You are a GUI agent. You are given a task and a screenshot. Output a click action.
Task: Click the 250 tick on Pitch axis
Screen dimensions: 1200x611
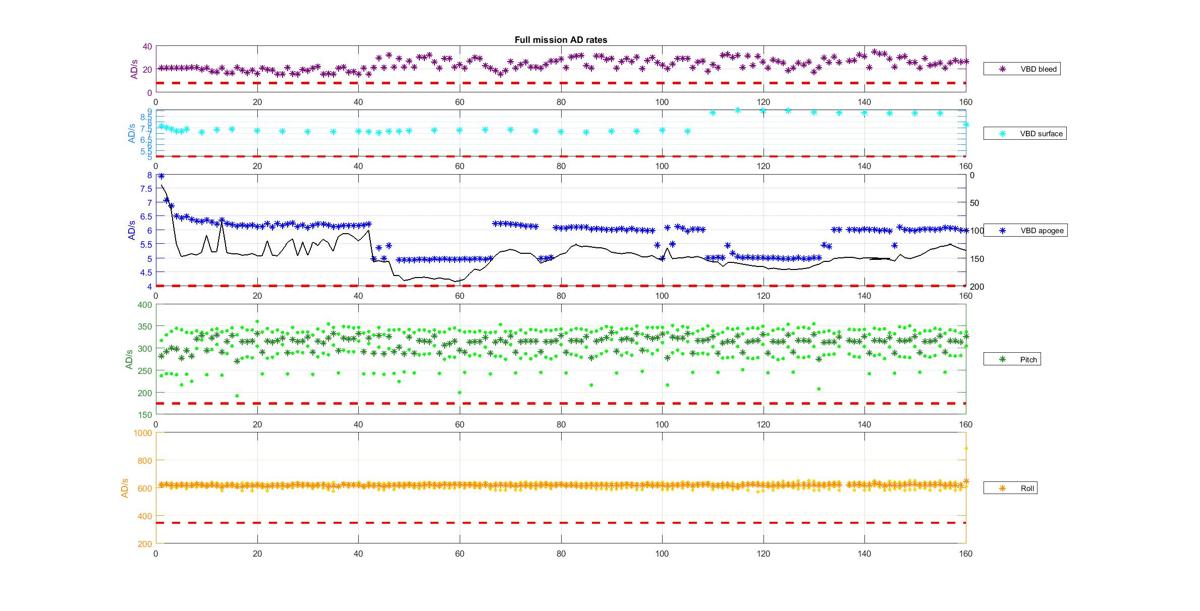pos(143,371)
